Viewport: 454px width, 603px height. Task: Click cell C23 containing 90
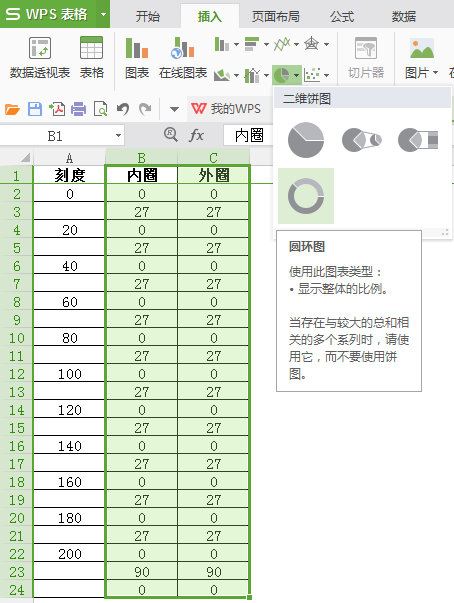[213, 572]
